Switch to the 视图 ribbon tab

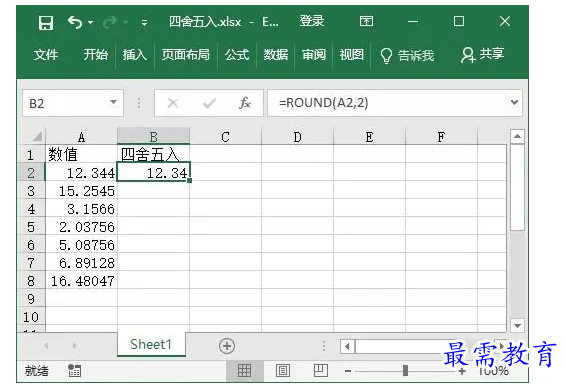click(x=352, y=55)
